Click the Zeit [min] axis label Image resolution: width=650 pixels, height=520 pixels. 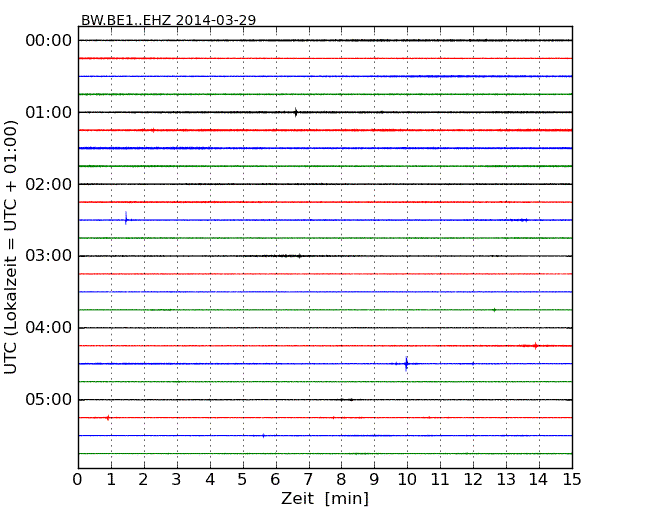click(x=325, y=498)
